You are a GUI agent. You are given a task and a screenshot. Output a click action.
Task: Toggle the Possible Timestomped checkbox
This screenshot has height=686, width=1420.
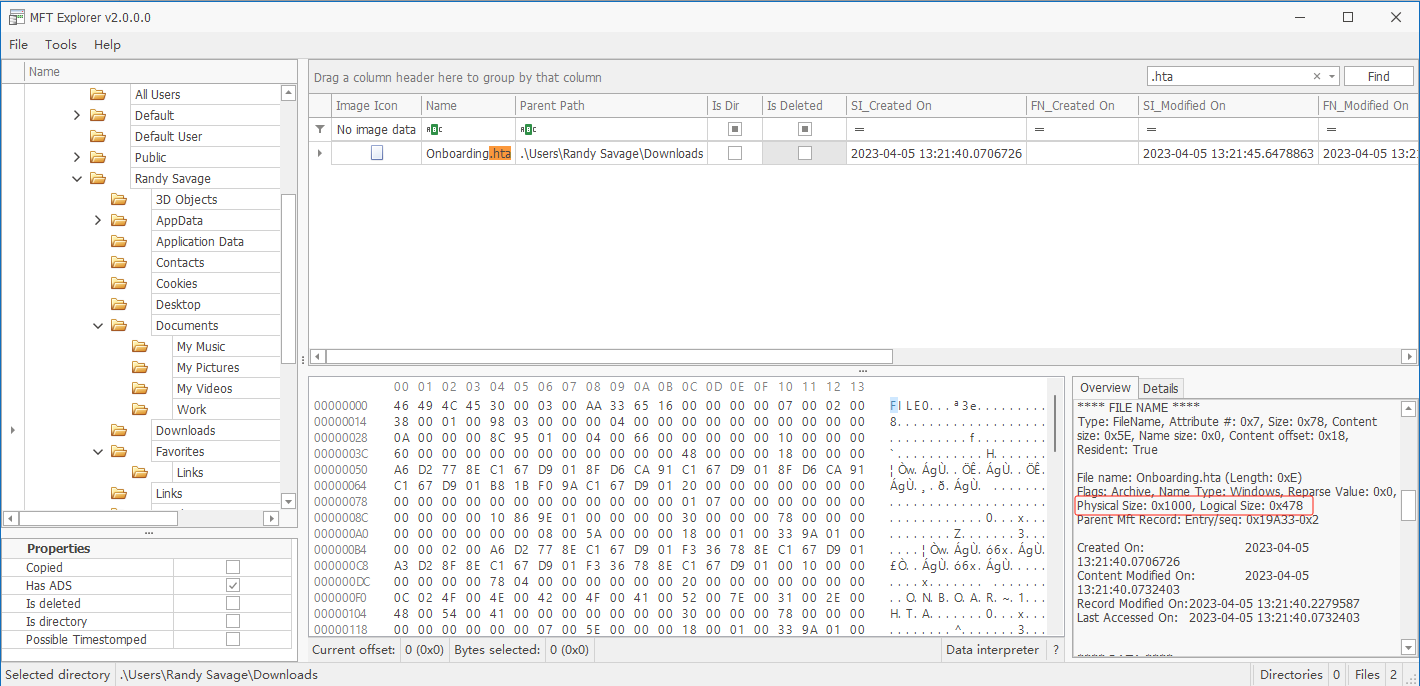click(233, 639)
